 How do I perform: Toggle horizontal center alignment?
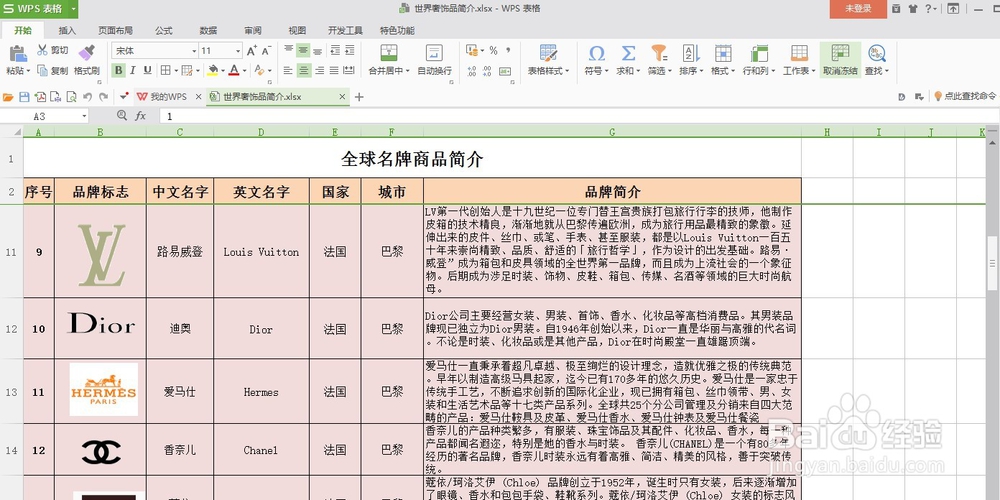[304, 70]
